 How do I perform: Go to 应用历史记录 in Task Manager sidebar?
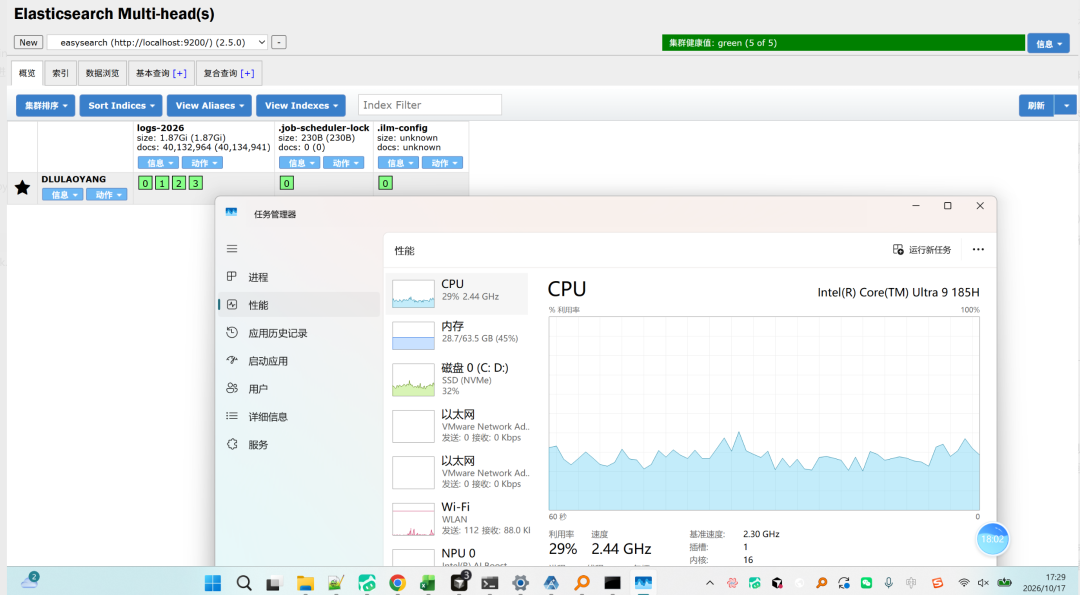298,333
